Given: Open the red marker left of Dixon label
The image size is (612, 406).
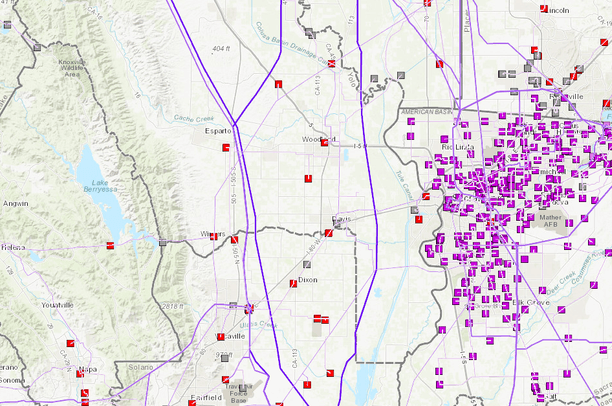Looking at the screenshot, I should coord(293,283).
